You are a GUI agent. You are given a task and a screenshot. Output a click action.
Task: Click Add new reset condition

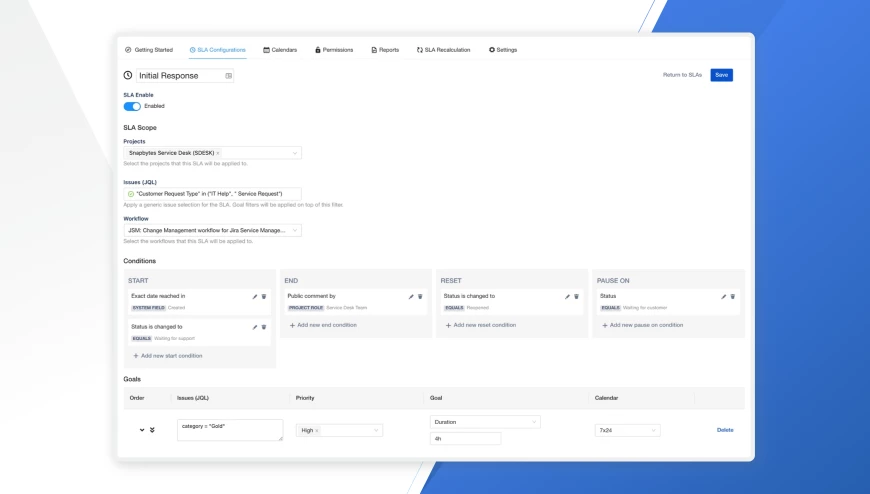480,325
